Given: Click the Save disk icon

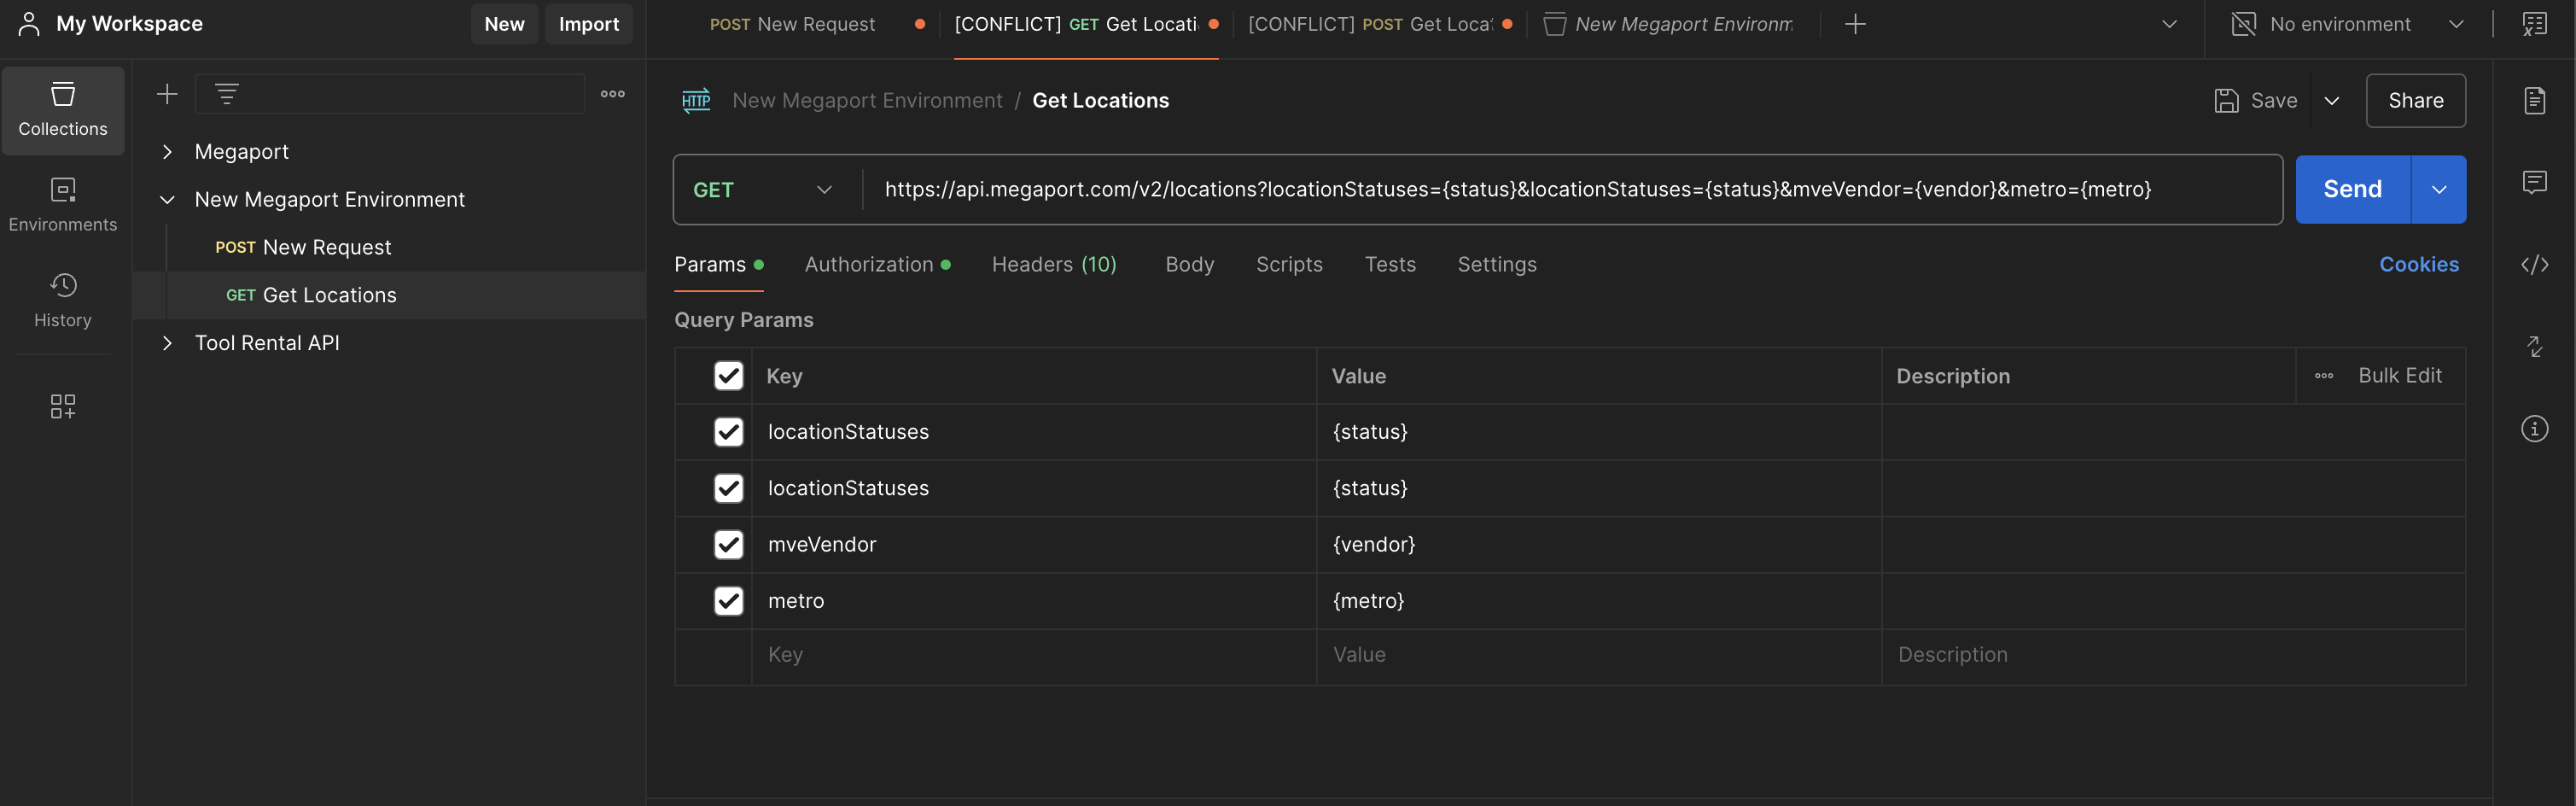Looking at the screenshot, I should pos(2226,100).
